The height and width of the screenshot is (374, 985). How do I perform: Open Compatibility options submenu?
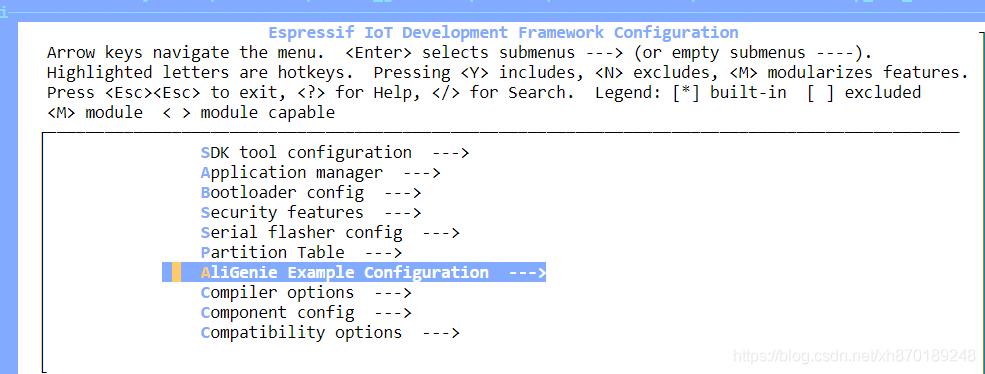tap(330, 333)
